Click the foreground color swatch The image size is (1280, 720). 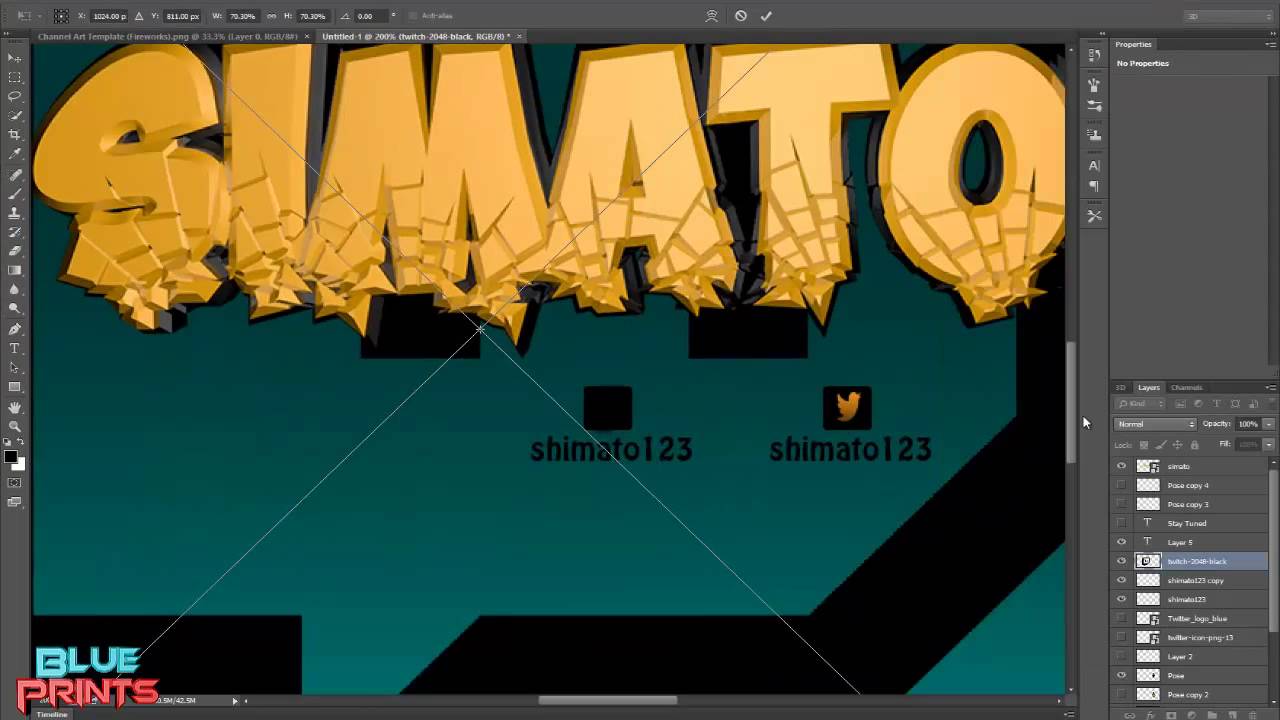pos(11,457)
